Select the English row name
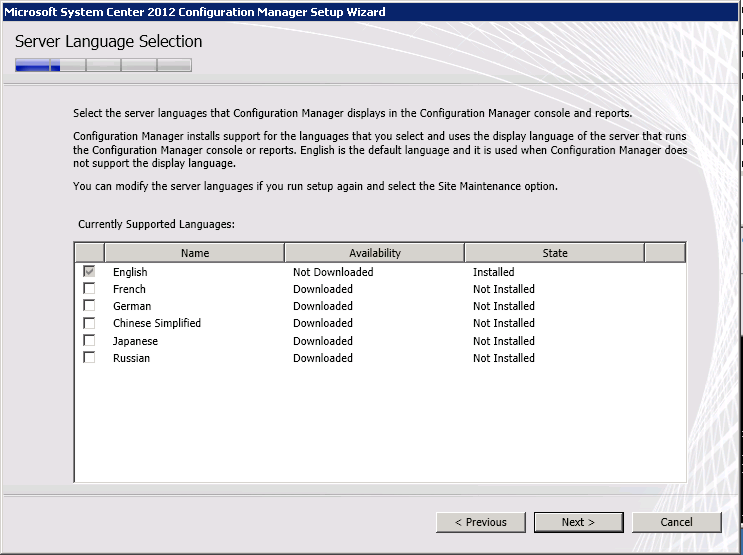The image size is (743, 555). [130, 272]
